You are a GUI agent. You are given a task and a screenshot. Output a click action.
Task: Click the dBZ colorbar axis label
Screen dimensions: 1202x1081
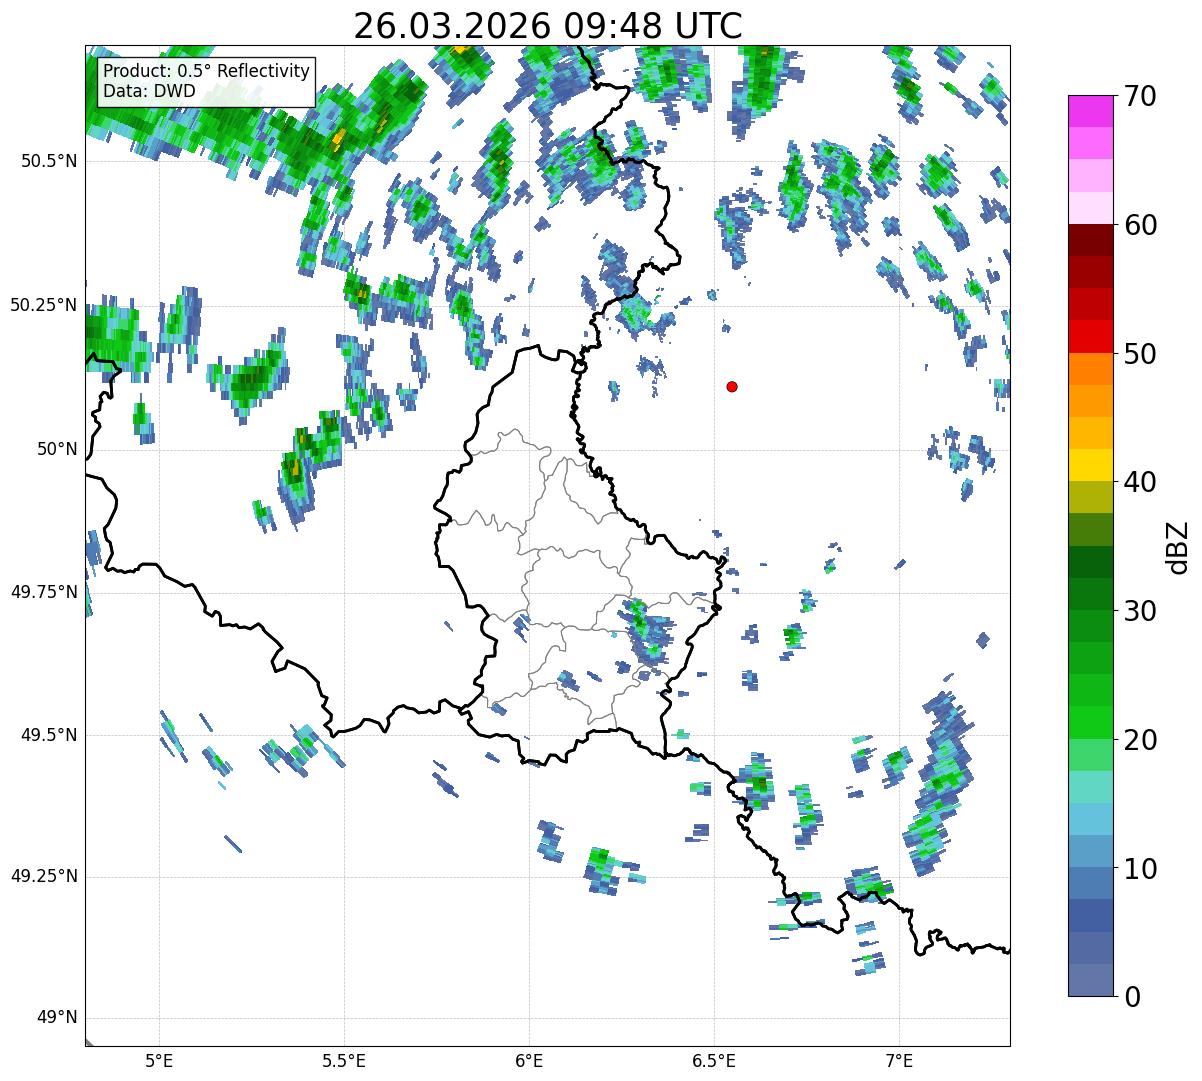(1178, 546)
